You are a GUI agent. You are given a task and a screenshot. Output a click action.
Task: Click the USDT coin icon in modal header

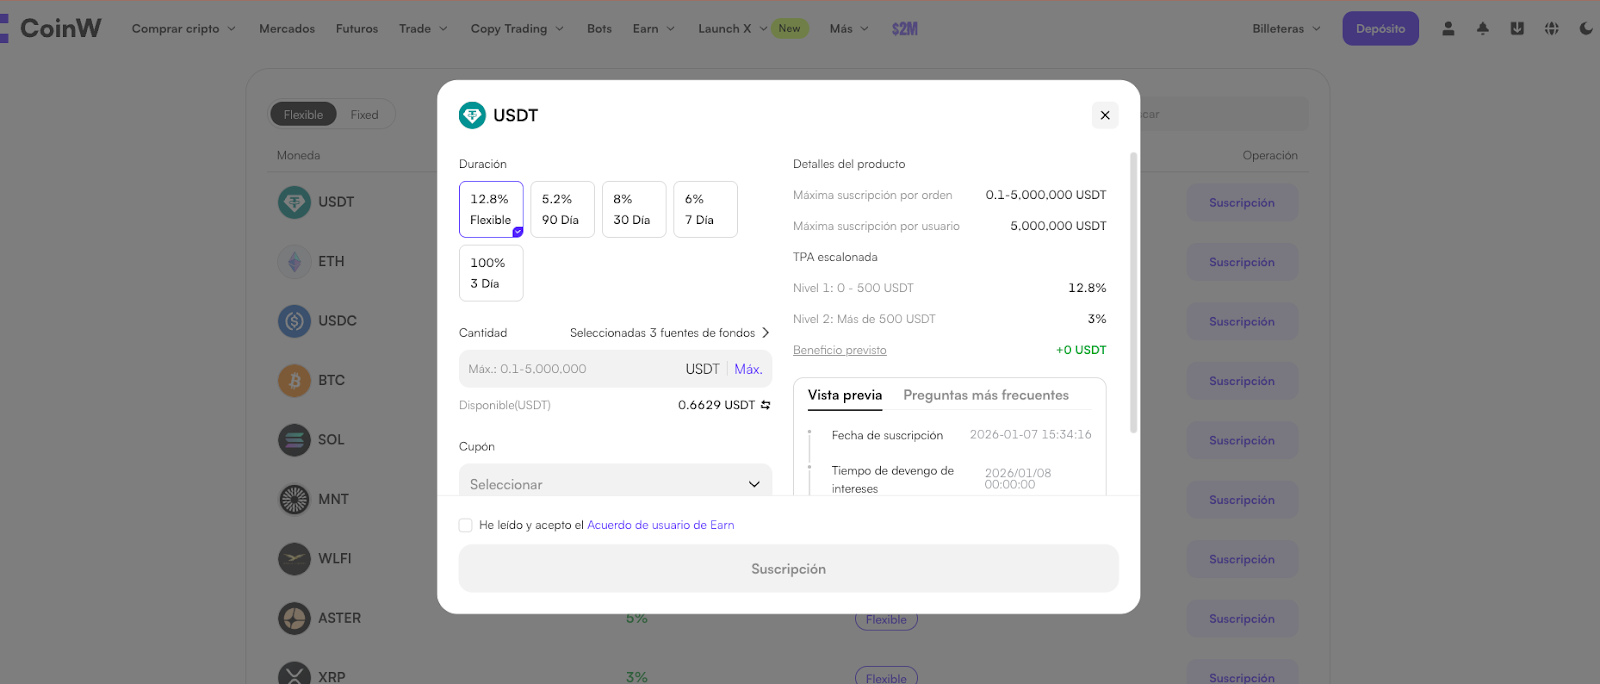click(x=472, y=115)
